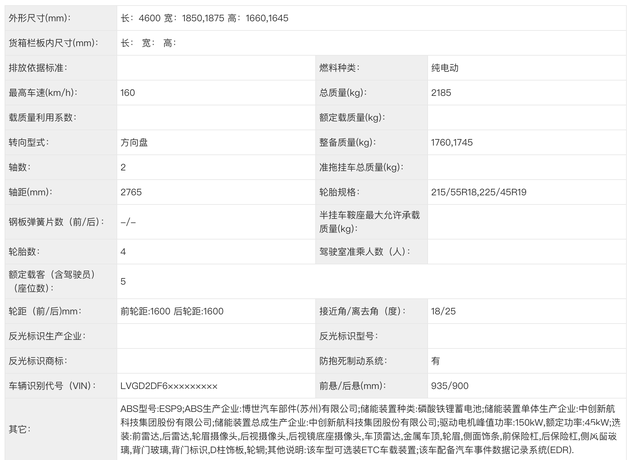630x460 pixels.
Task: Click the 1760,1745 curb weight value
Action: [456, 142]
